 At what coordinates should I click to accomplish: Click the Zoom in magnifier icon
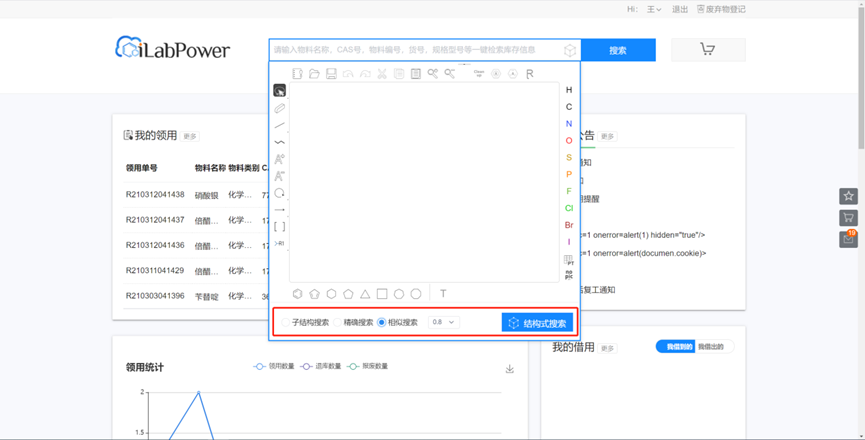tap(433, 74)
